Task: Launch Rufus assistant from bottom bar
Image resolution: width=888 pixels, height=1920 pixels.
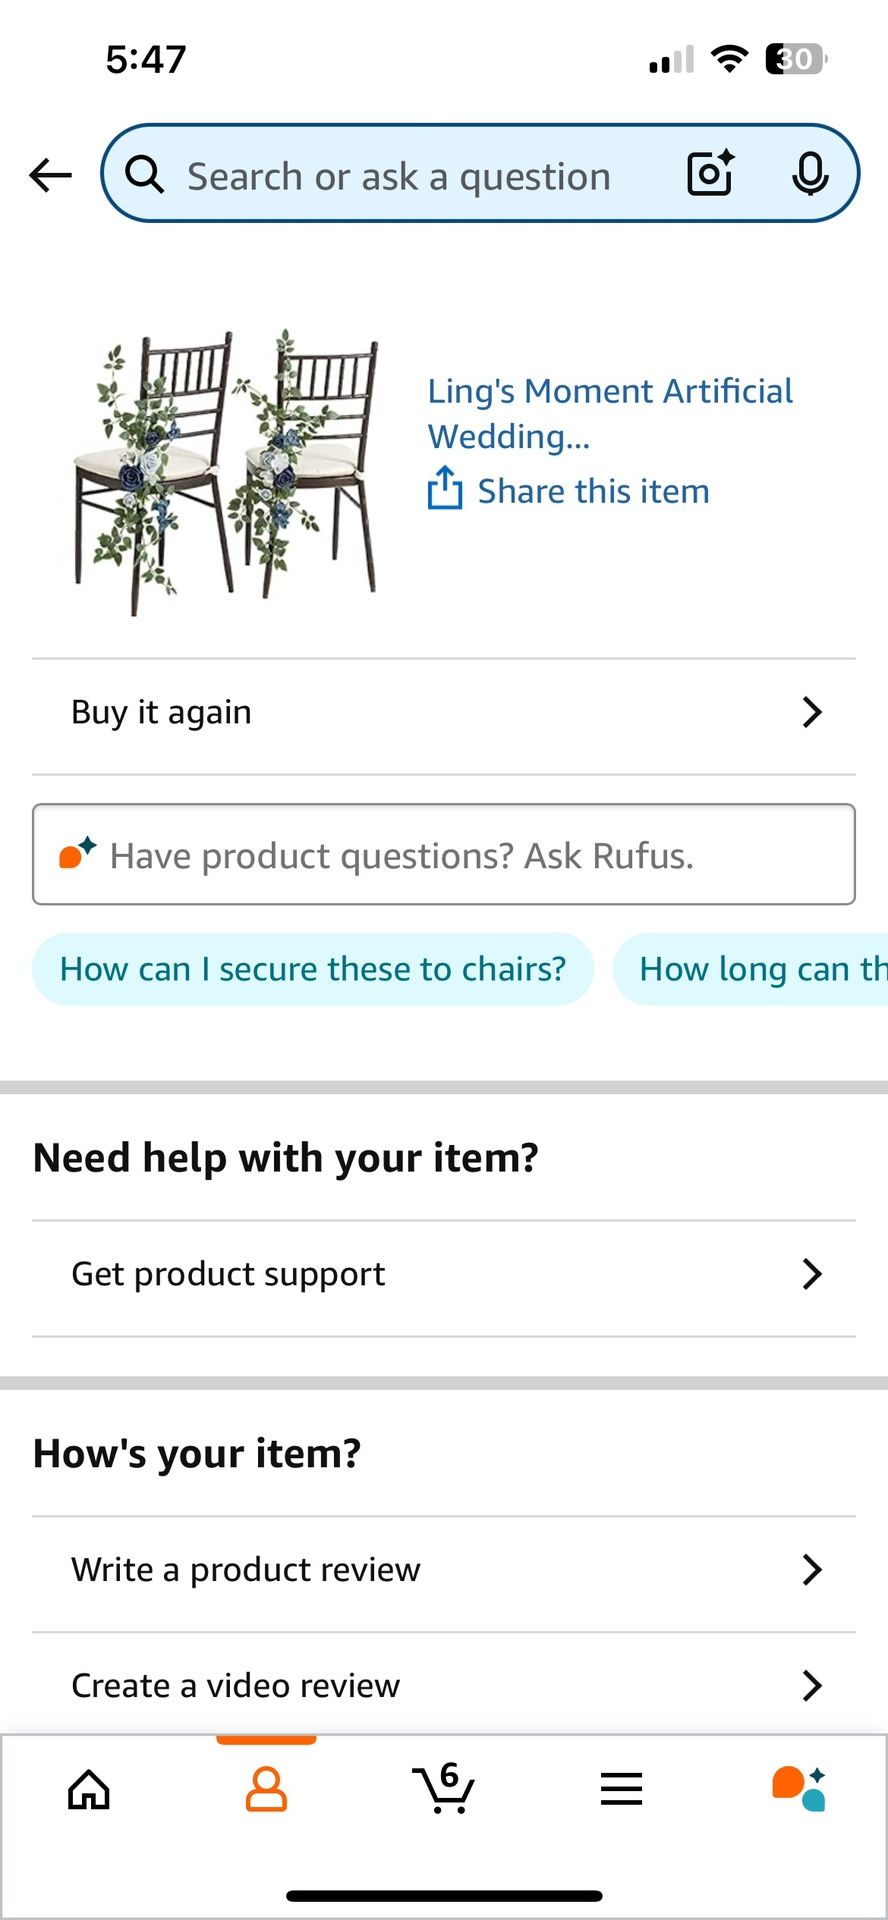Action: (798, 1789)
